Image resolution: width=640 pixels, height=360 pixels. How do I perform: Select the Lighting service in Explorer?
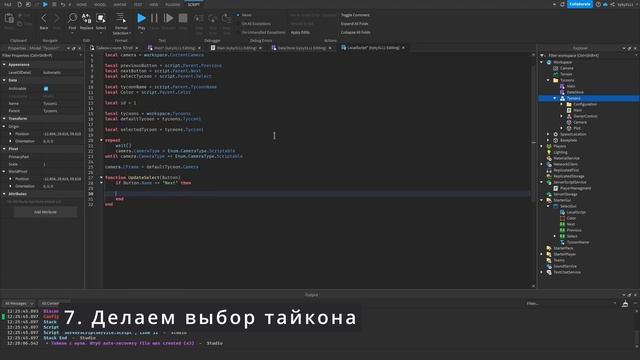point(560,152)
